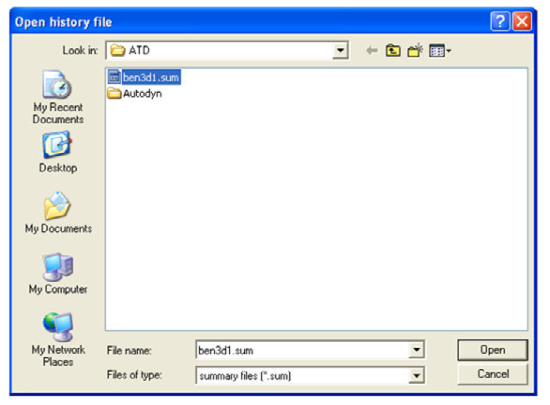Click the Back arrow navigation icon
The height and width of the screenshot is (405, 550).
(x=372, y=51)
